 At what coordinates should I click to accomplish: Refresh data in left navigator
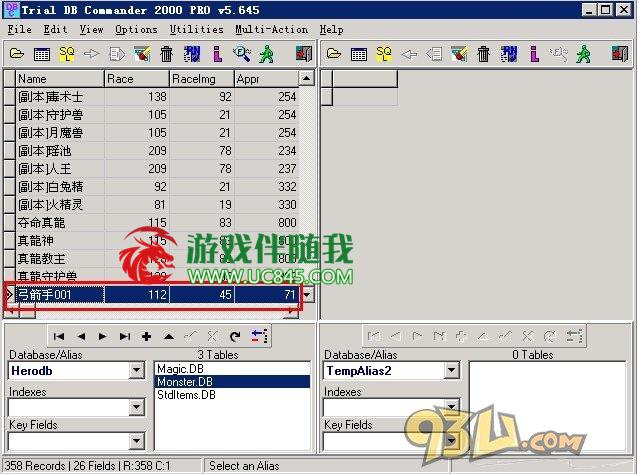(235, 336)
